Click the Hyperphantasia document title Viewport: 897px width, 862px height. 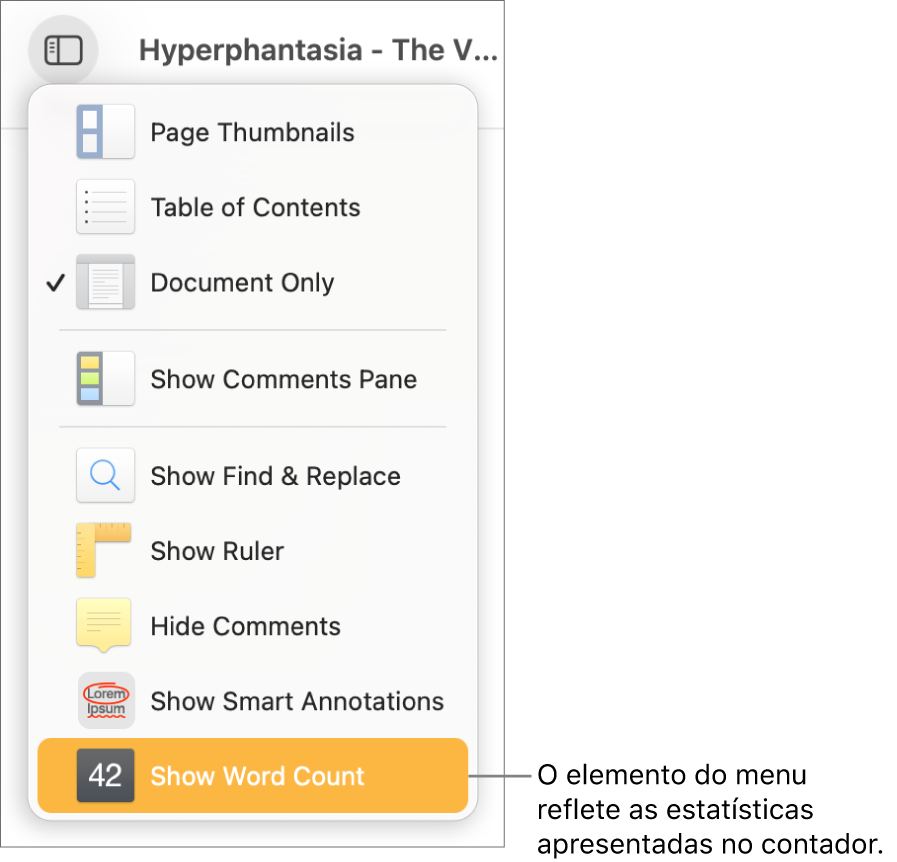click(x=317, y=50)
